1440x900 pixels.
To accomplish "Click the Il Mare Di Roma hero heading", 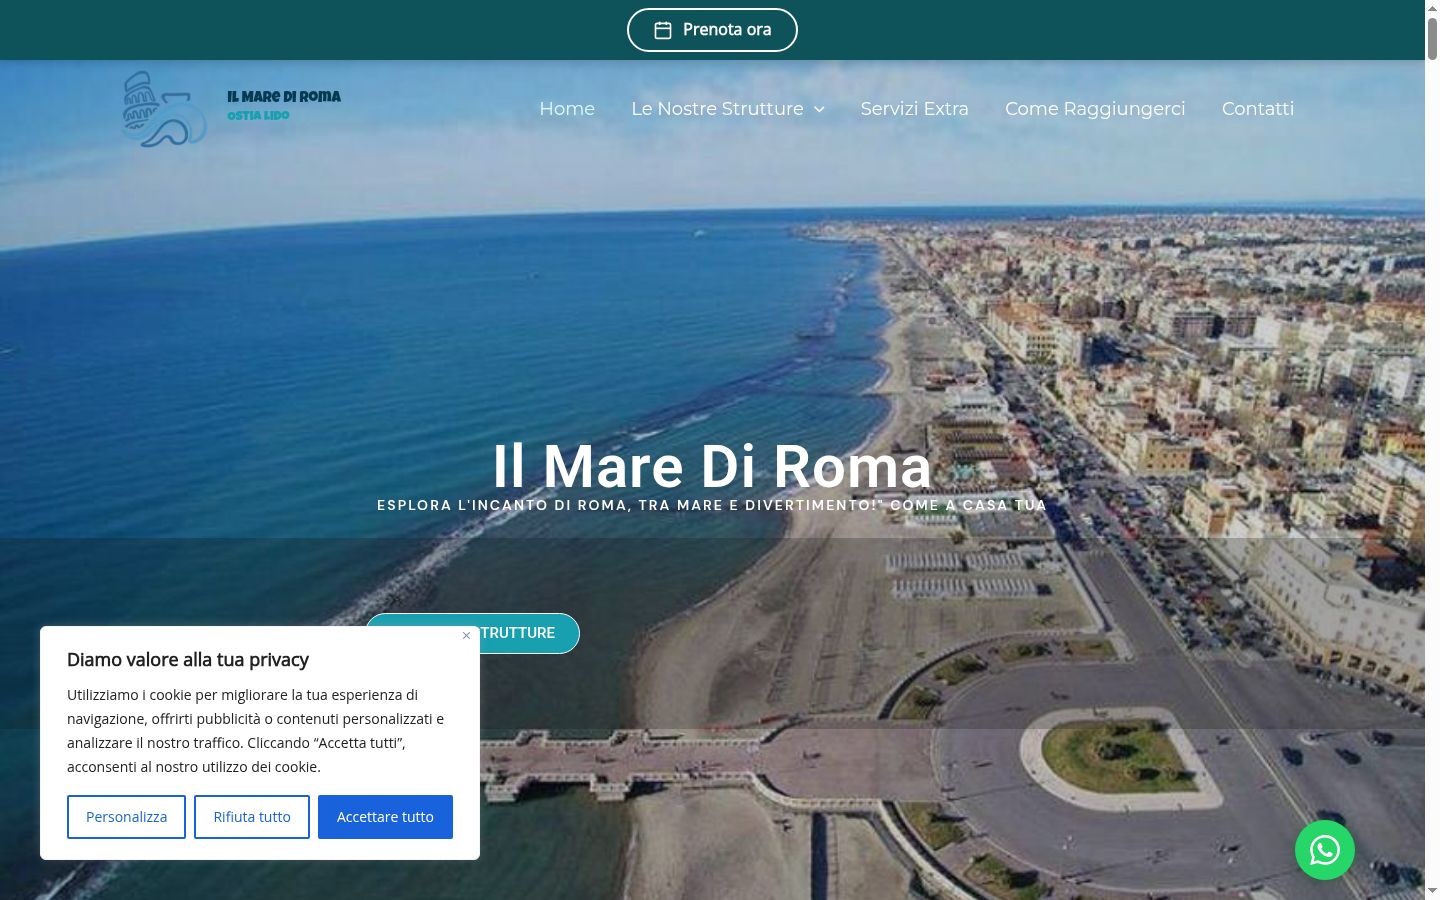I will pos(712,466).
